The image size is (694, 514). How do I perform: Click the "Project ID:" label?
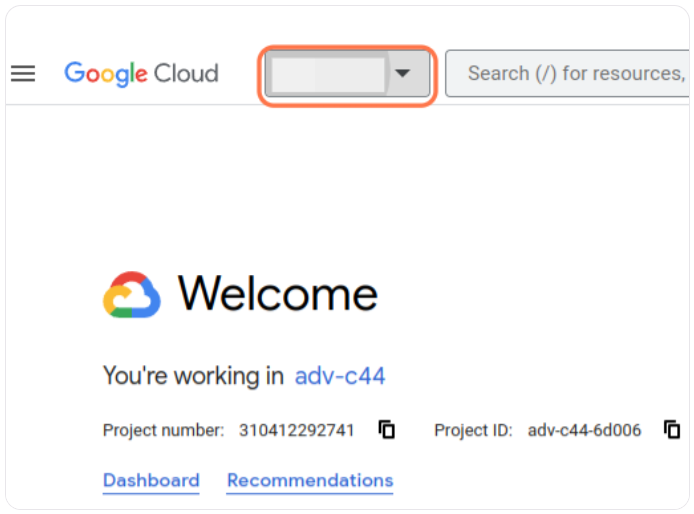[x=473, y=431]
